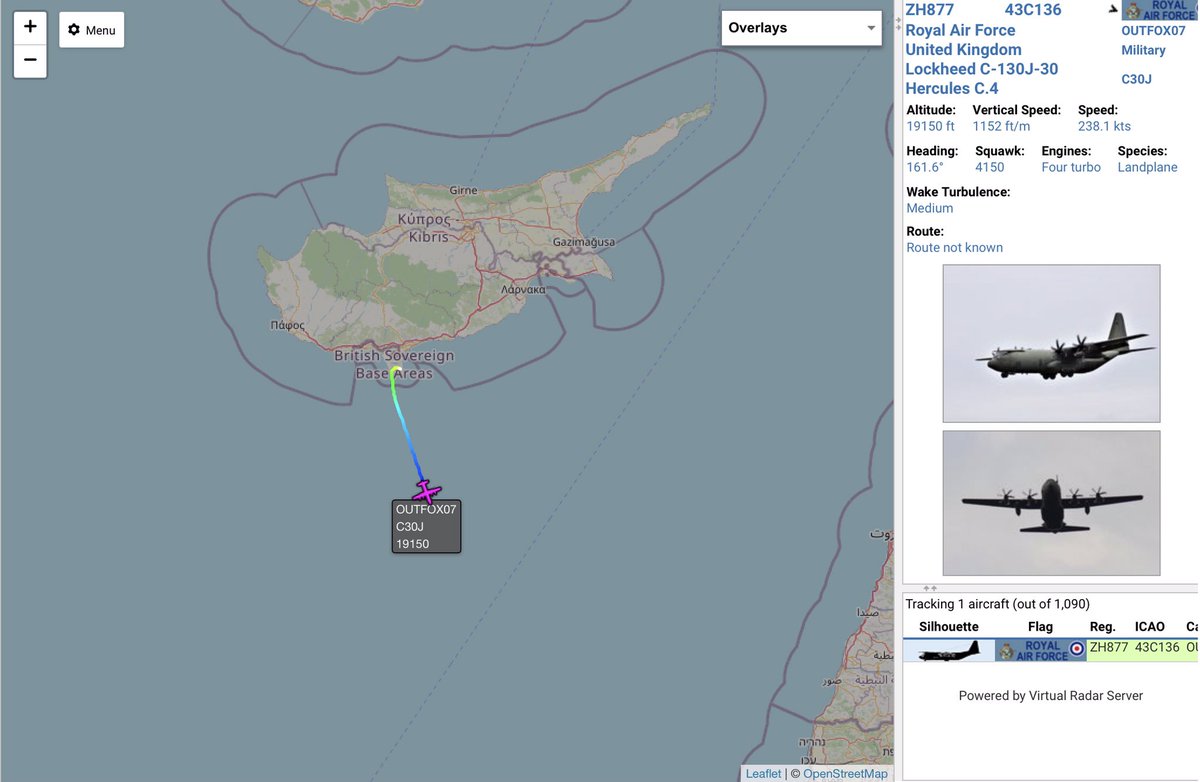Zoom out on the map
The height and width of the screenshot is (782, 1200).
[x=30, y=61]
